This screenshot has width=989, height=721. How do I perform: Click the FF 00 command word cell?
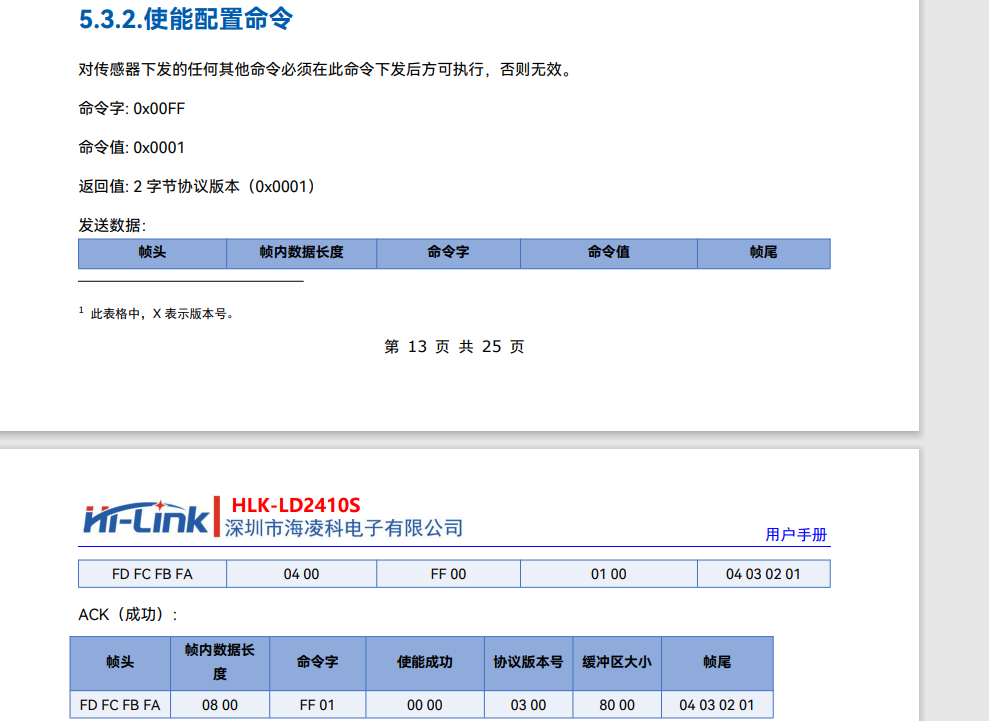pyautogui.click(x=448, y=574)
